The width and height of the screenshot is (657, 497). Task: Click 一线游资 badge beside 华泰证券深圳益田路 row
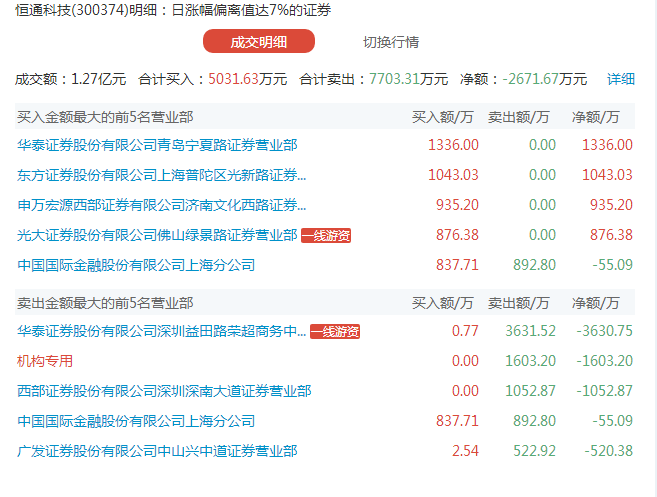point(335,331)
